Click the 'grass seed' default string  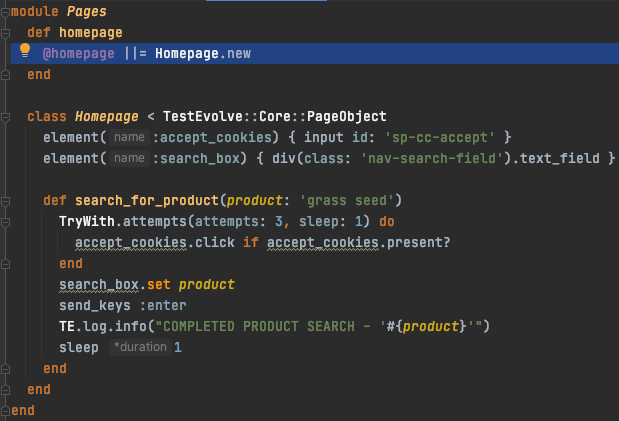coord(347,201)
